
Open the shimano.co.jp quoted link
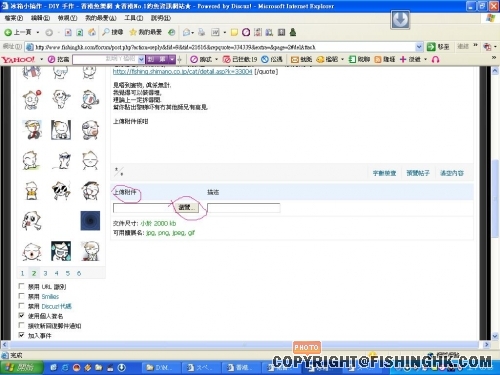click(182, 71)
